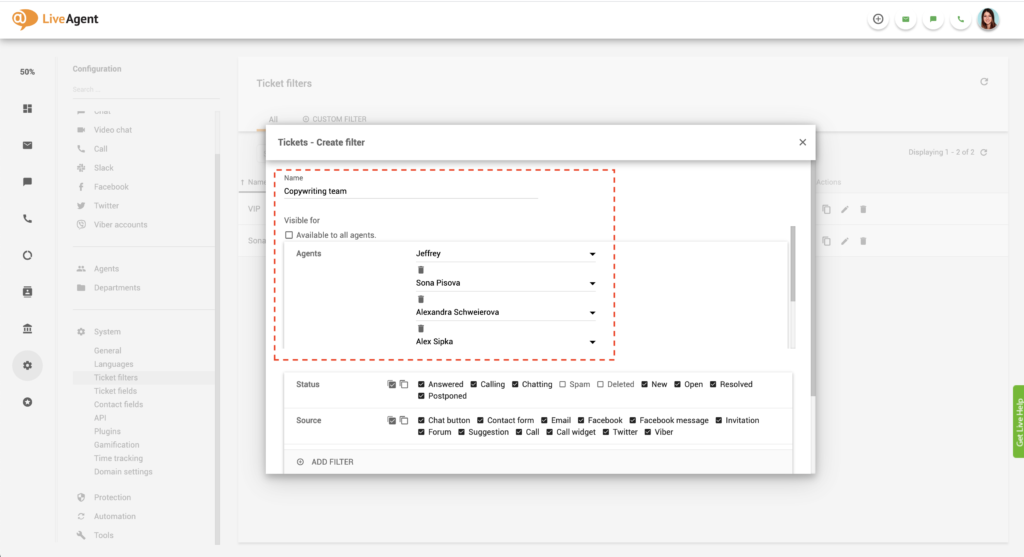The image size is (1024, 557).
Task: Click the ADD FILTER button
Action: tap(325, 462)
